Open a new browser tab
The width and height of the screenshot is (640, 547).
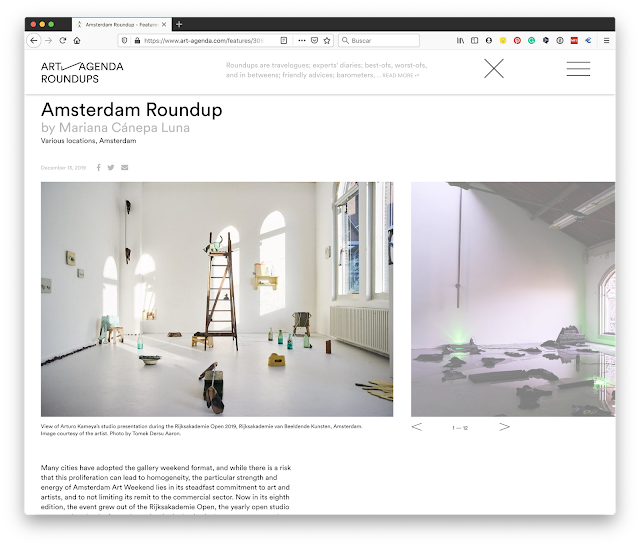179,24
